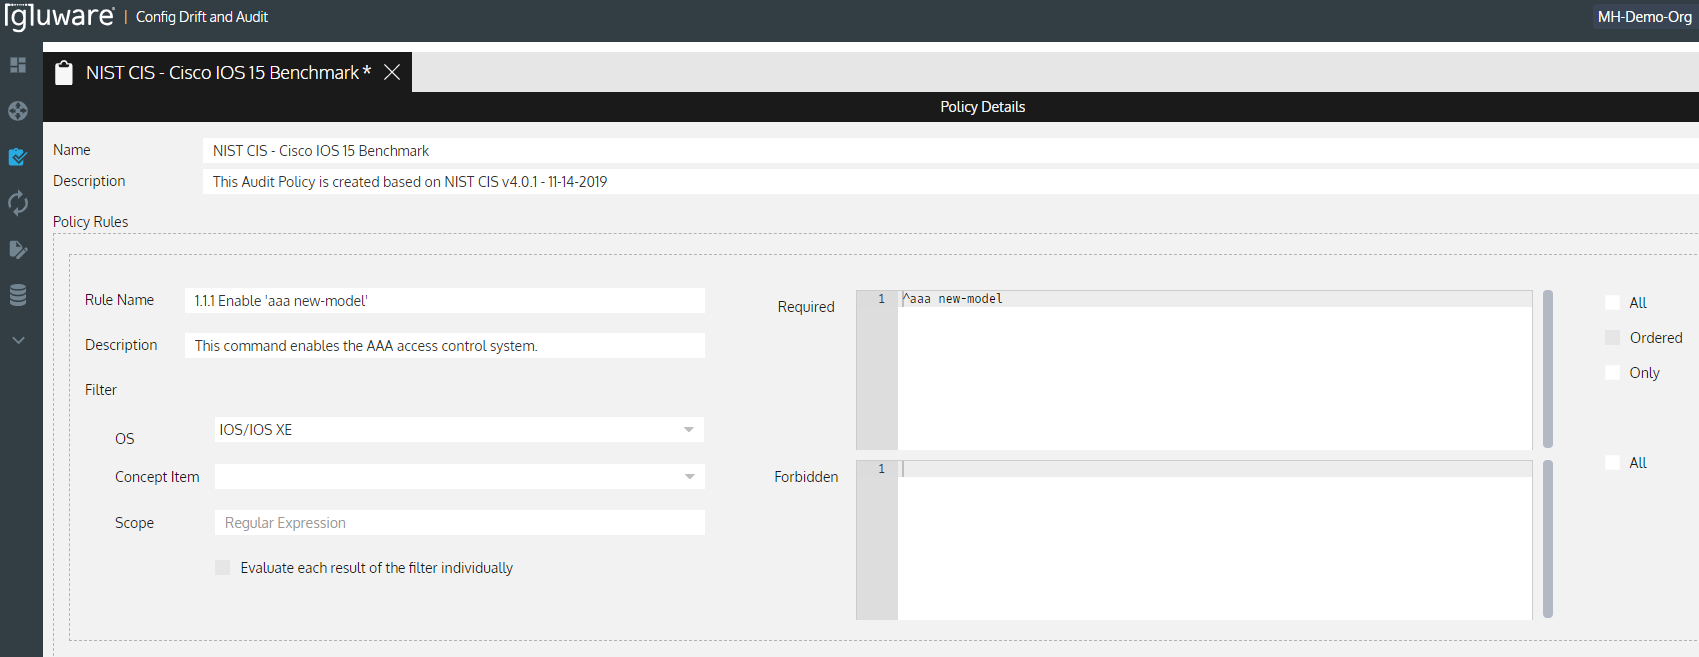This screenshot has width=1699, height=657.
Task: Click the network topology icon in sidebar
Action: coord(18,111)
